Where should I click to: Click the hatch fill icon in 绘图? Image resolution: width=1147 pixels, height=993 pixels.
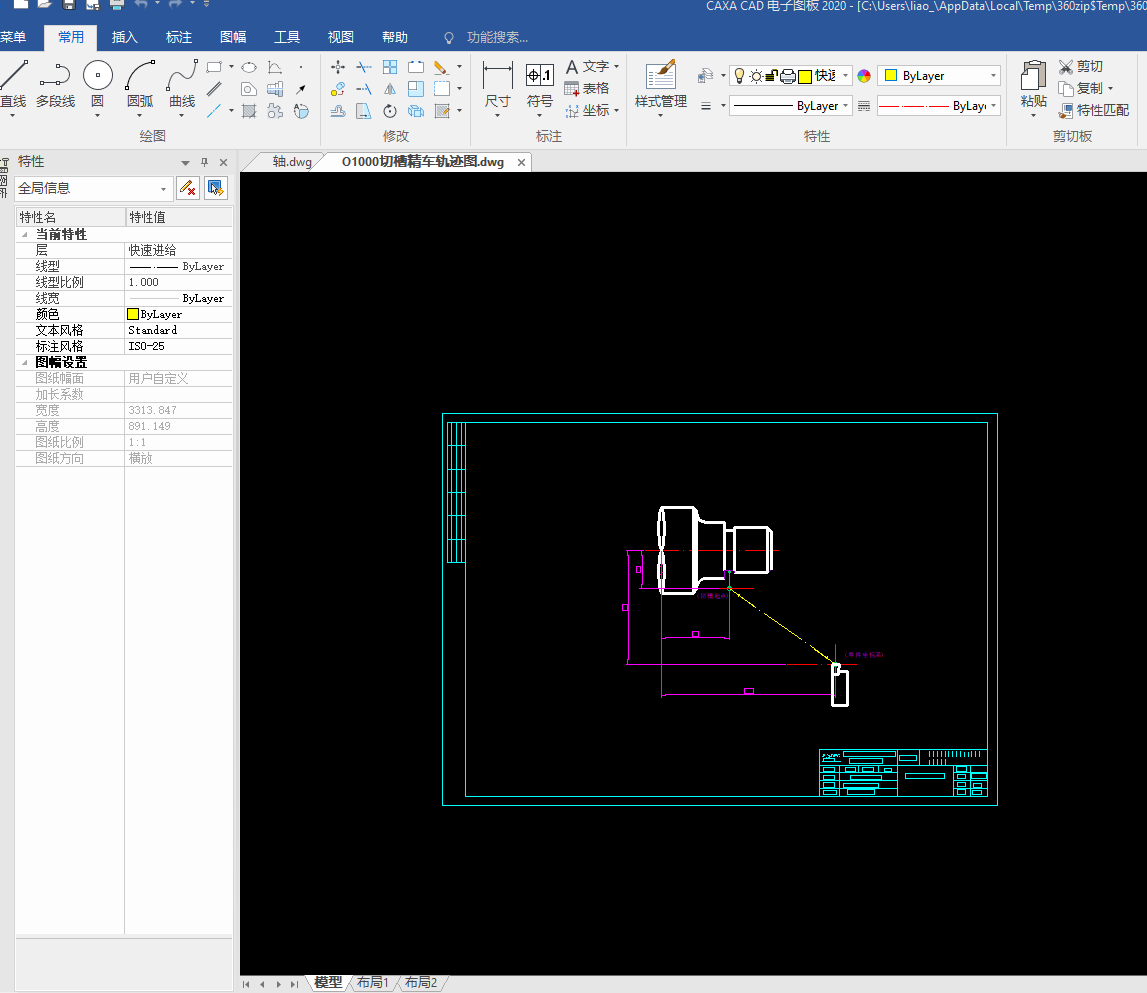click(x=249, y=111)
